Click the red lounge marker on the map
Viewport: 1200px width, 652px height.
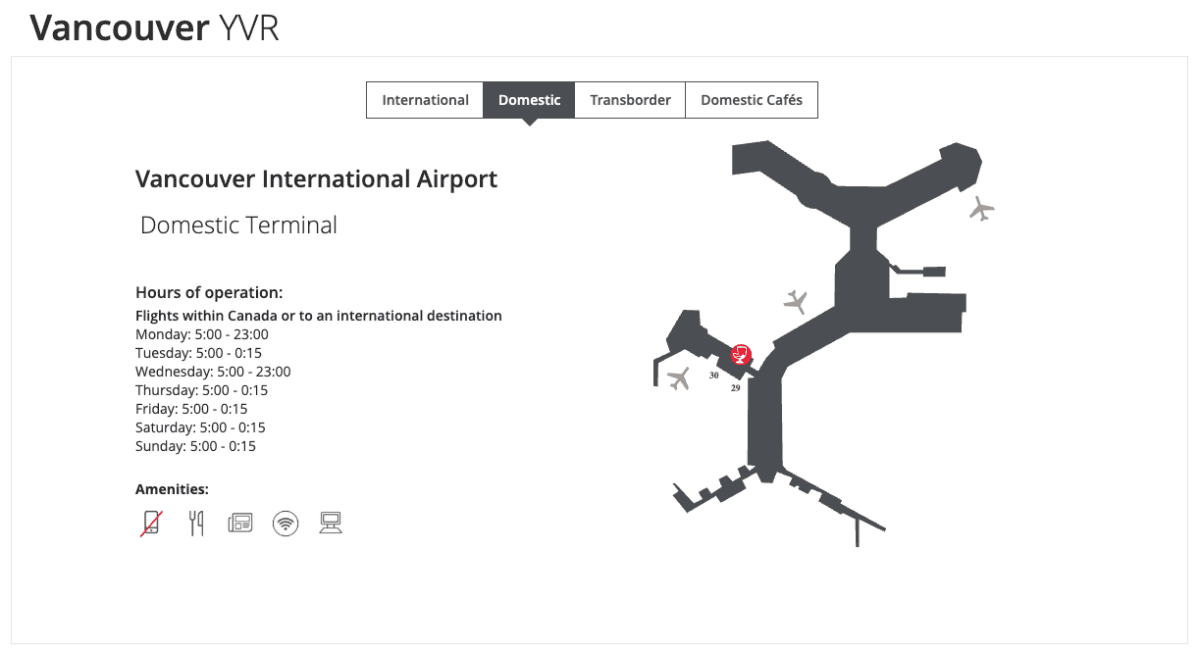tap(740, 353)
